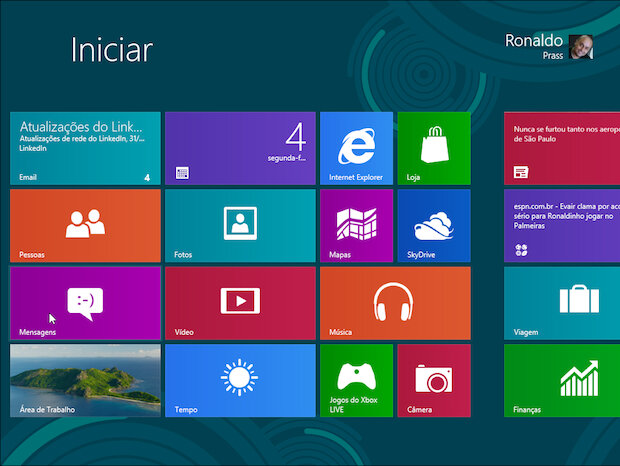Click the segunda-f... weekday text
The height and width of the screenshot is (466, 620).
click(x=287, y=158)
